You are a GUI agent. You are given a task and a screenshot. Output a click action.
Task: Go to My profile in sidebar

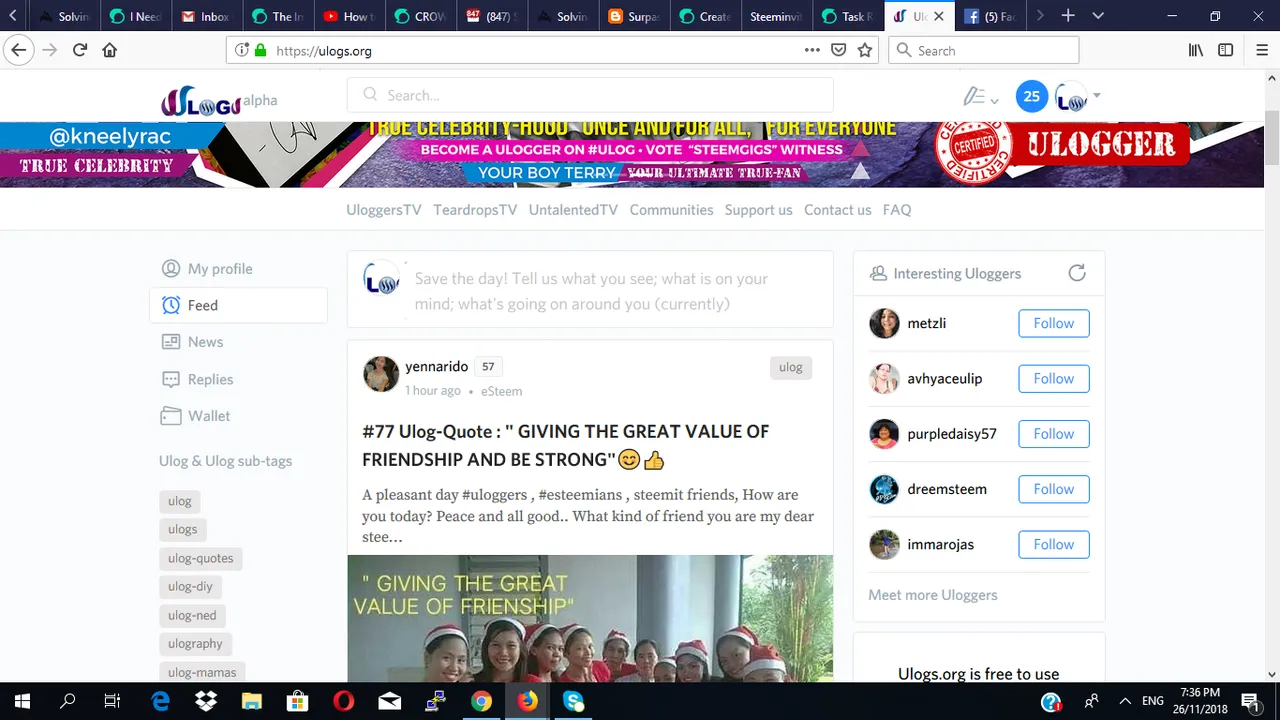207,269
